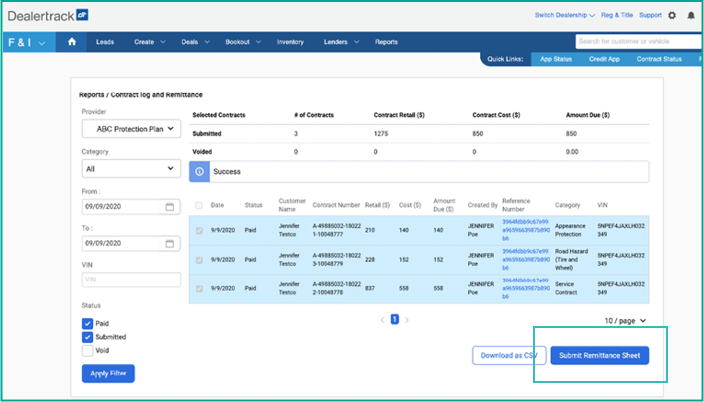The height and width of the screenshot is (402, 704).
Task: Click the To date input field
Action: pos(131,243)
